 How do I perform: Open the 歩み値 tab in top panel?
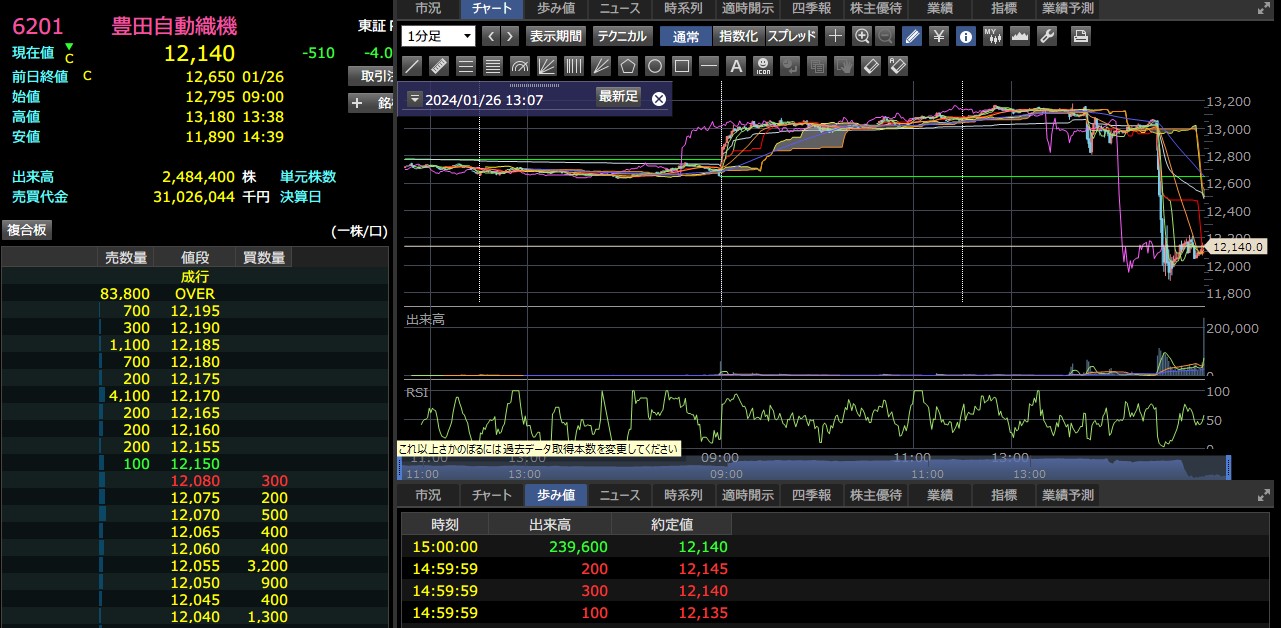(555, 8)
